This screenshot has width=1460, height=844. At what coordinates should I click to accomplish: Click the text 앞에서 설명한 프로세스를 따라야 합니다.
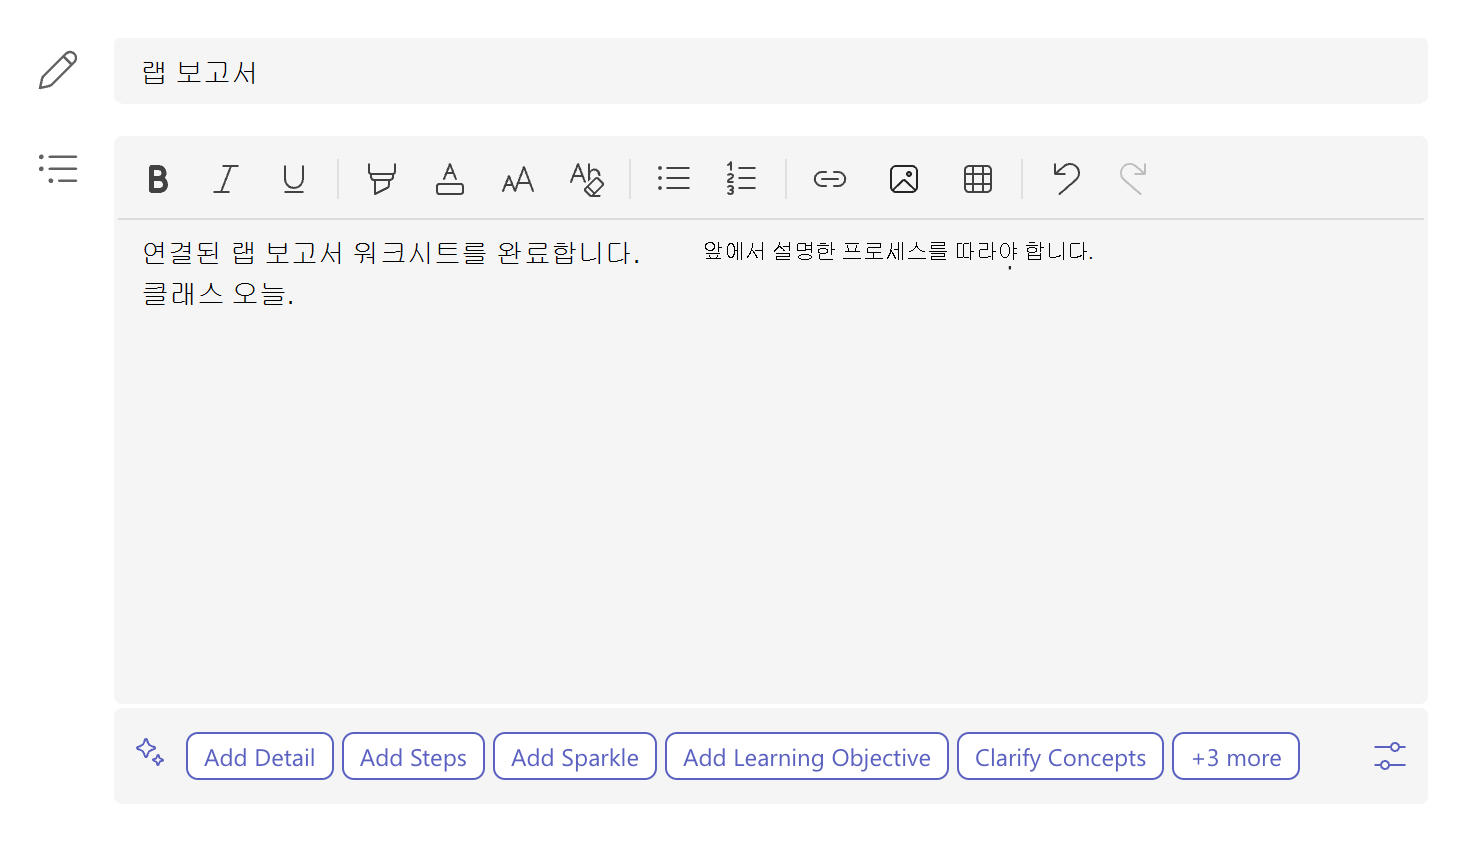tap(898, 251)
